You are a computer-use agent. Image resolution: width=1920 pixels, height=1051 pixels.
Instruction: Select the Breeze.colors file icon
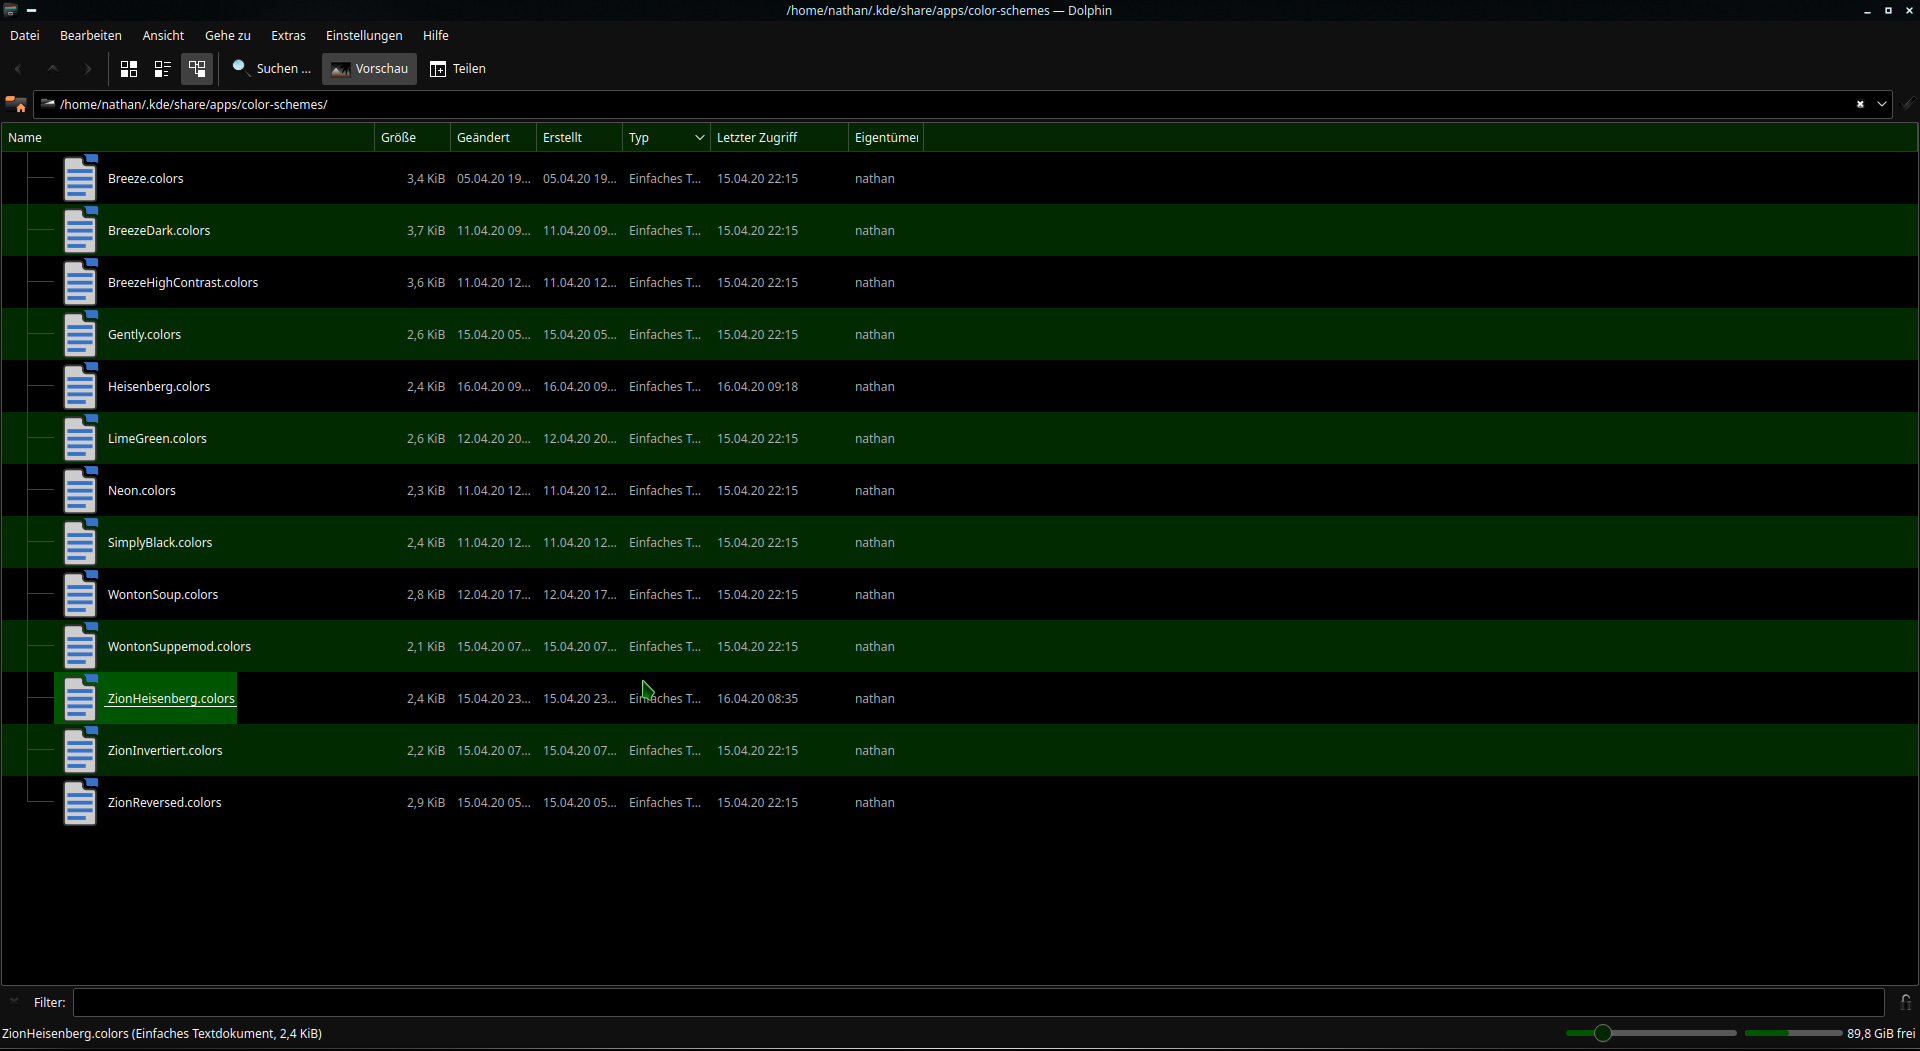[x=80, y=179]
